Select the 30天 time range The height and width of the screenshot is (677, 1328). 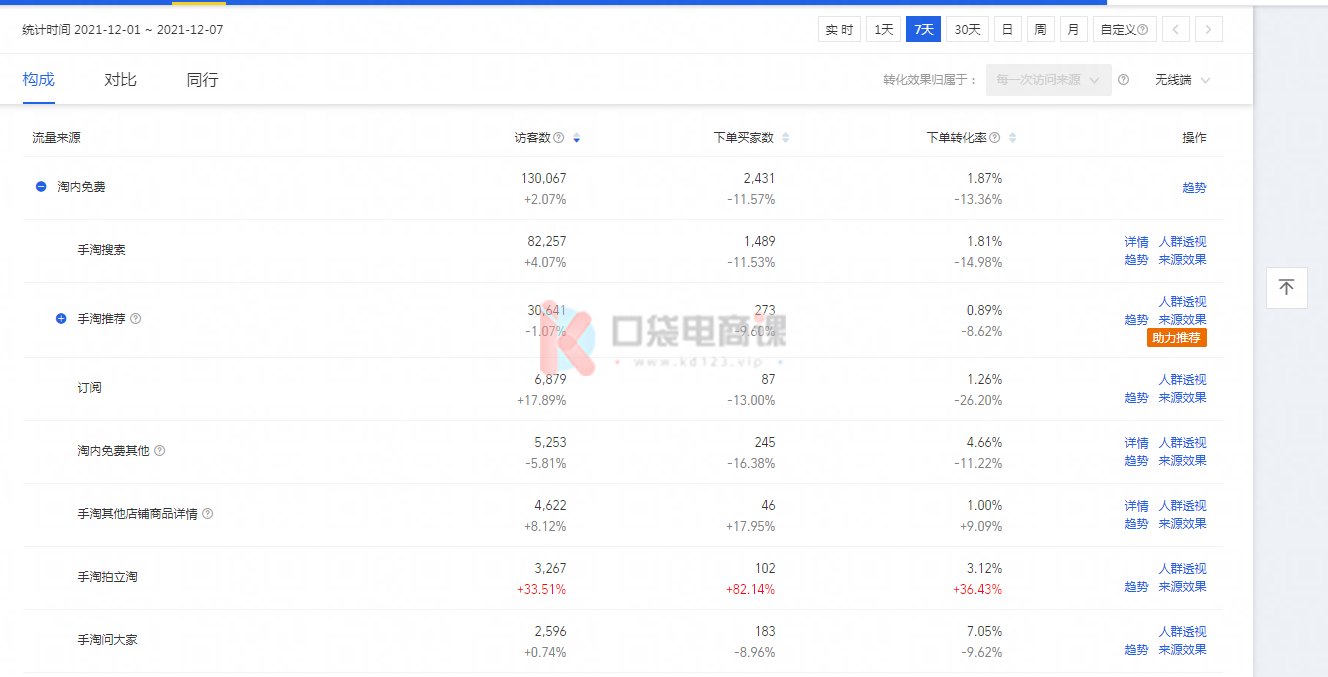967,30
